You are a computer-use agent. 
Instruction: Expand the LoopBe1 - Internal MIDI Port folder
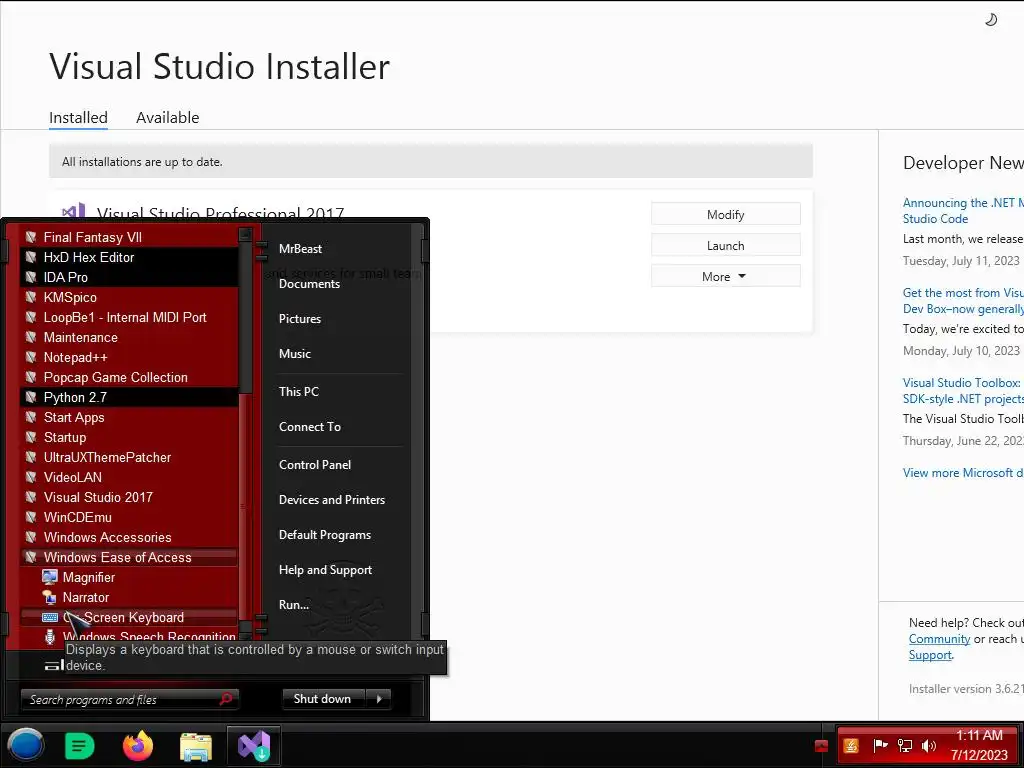point(129,317)
